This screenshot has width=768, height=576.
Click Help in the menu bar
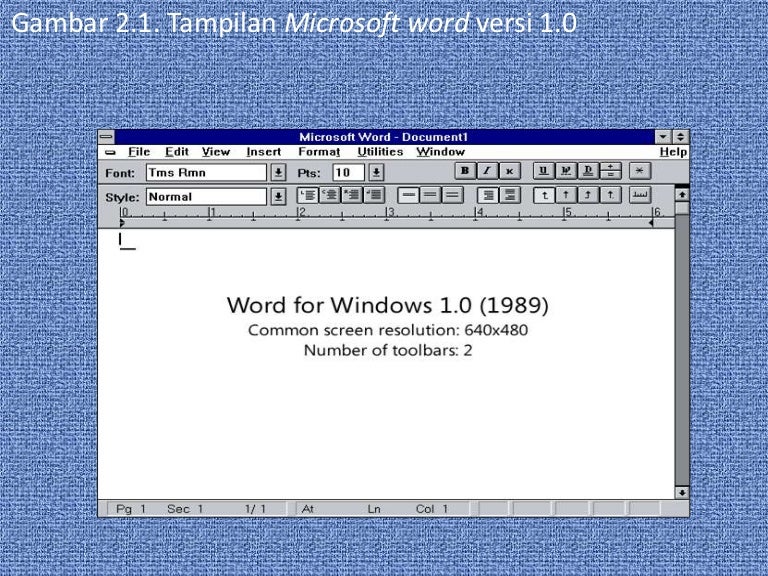(x=673, y=152)
